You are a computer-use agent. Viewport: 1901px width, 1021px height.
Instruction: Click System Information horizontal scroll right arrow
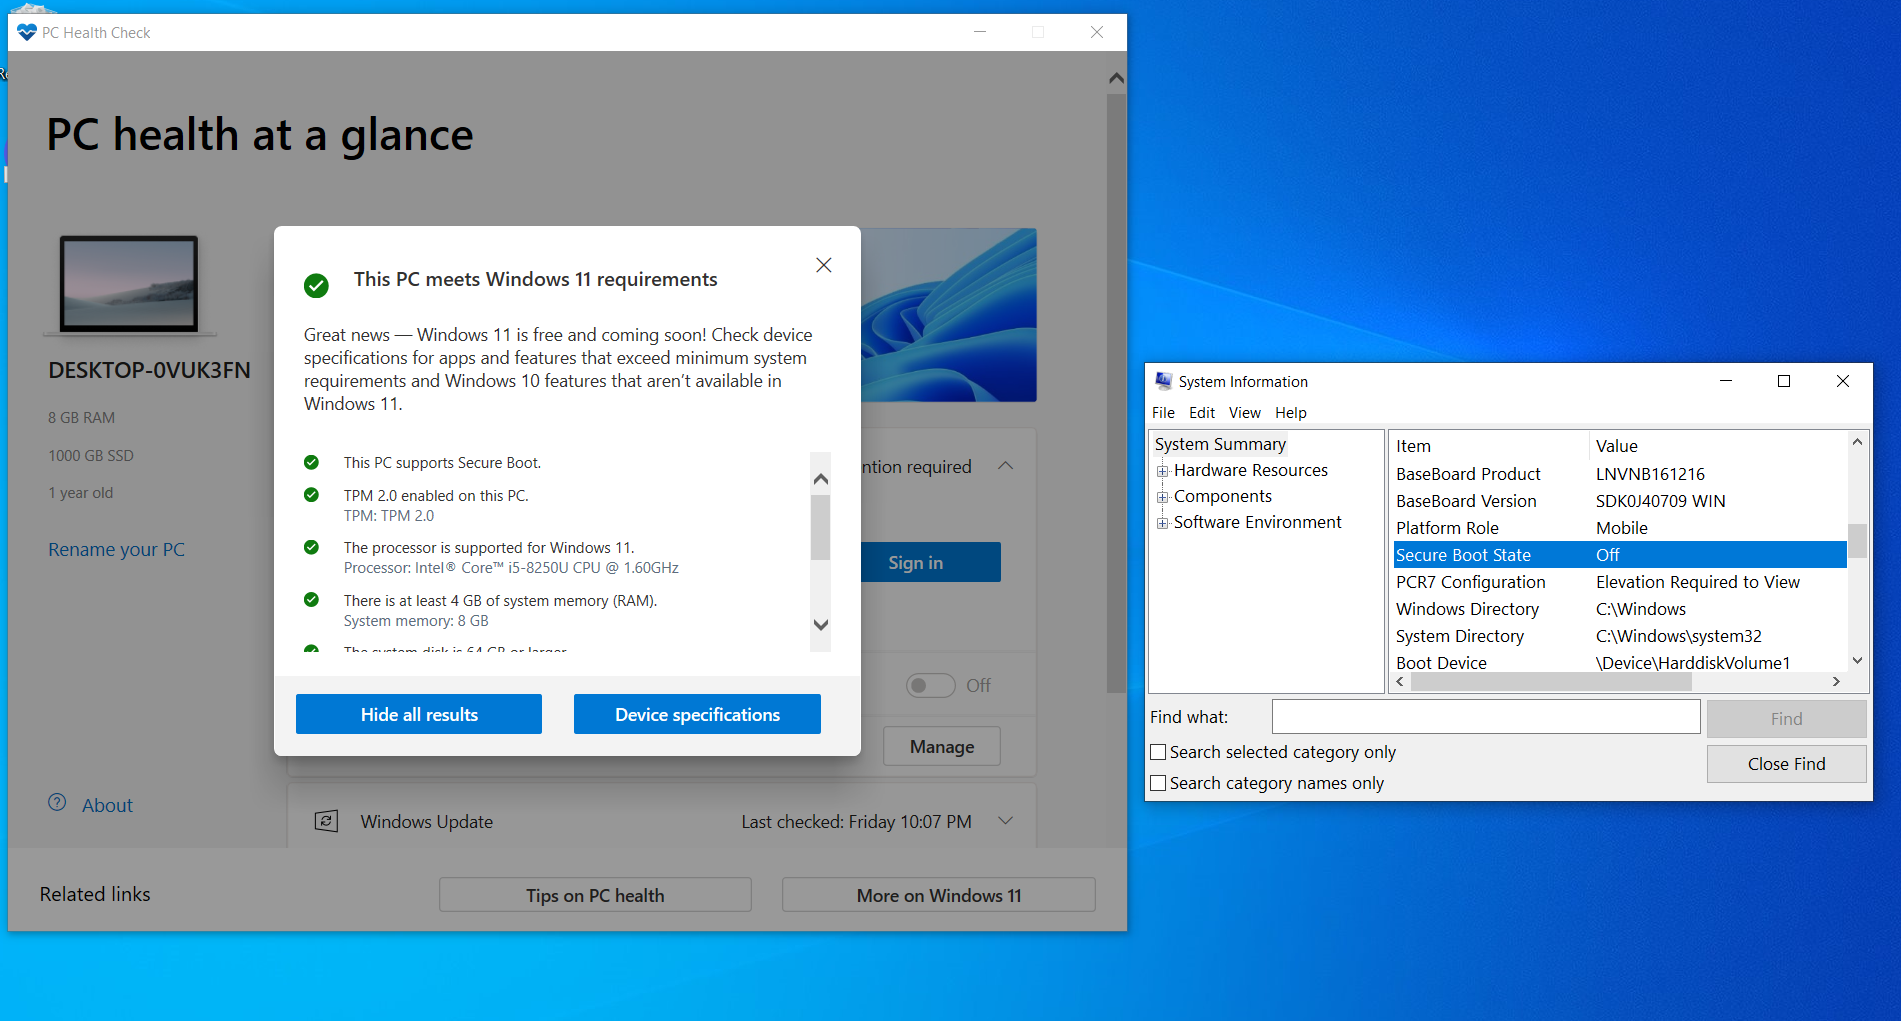pyautogui.click(x=1836, y=681)
